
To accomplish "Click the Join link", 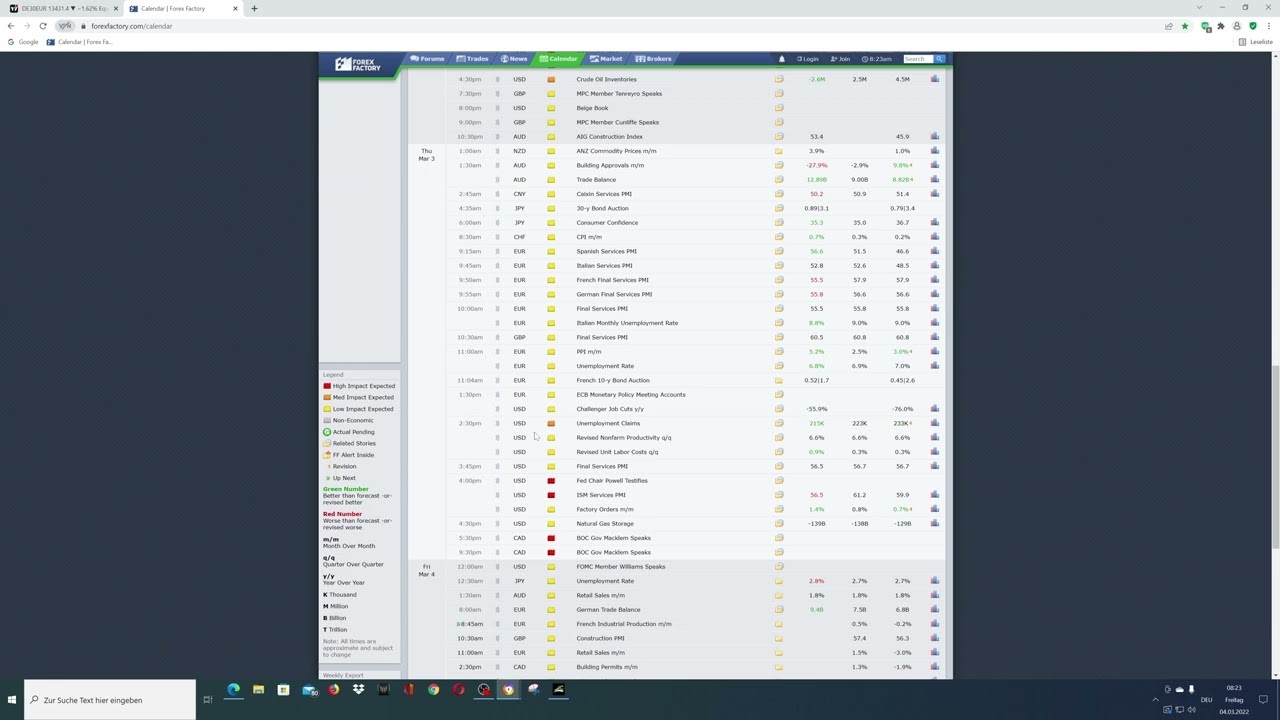I will click(842, 59).
